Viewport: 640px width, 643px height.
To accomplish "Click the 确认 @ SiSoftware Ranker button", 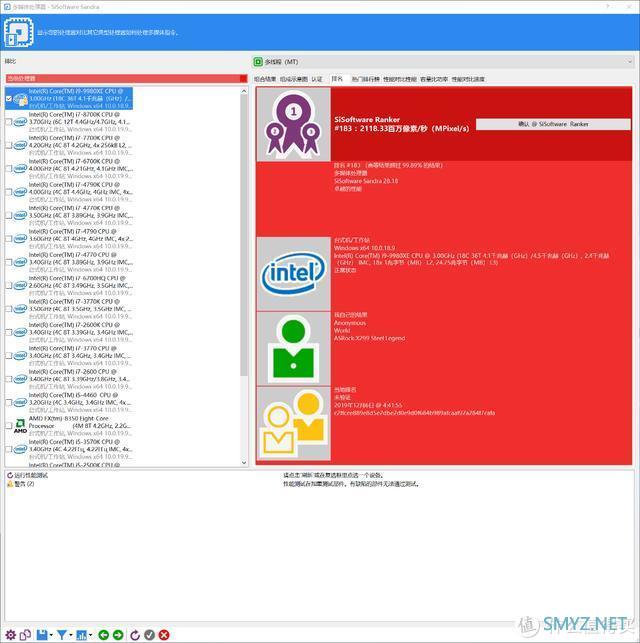I will (552, 124).
